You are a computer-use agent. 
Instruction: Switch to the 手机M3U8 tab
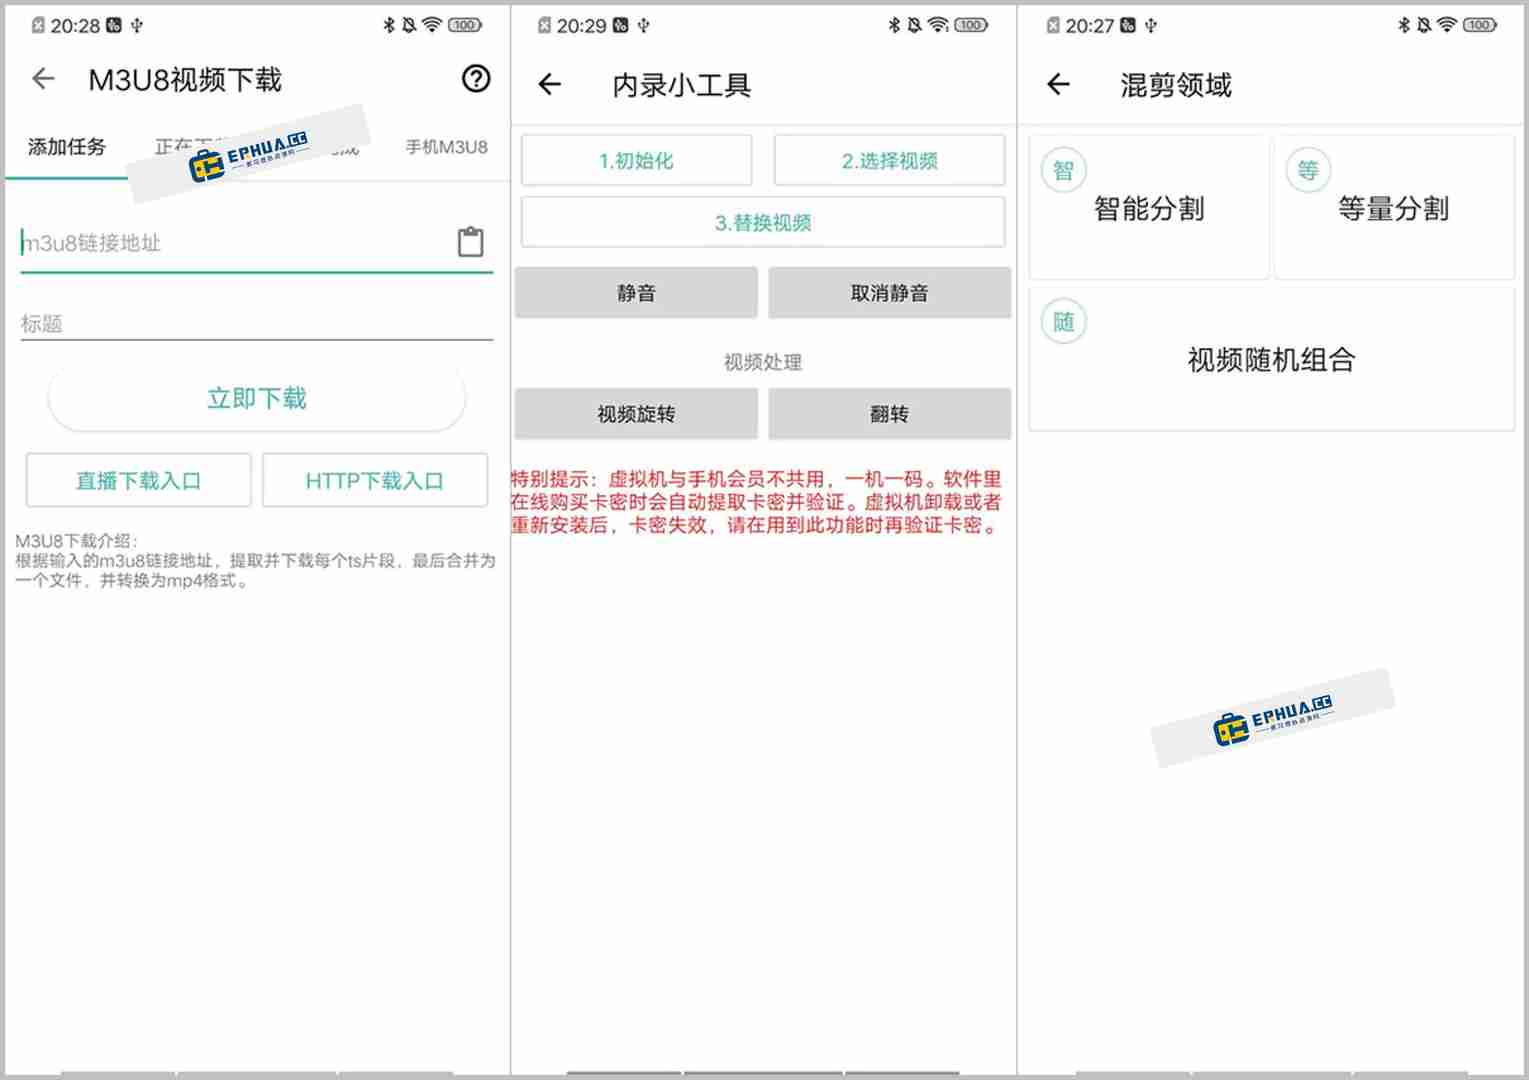(444, 147)
